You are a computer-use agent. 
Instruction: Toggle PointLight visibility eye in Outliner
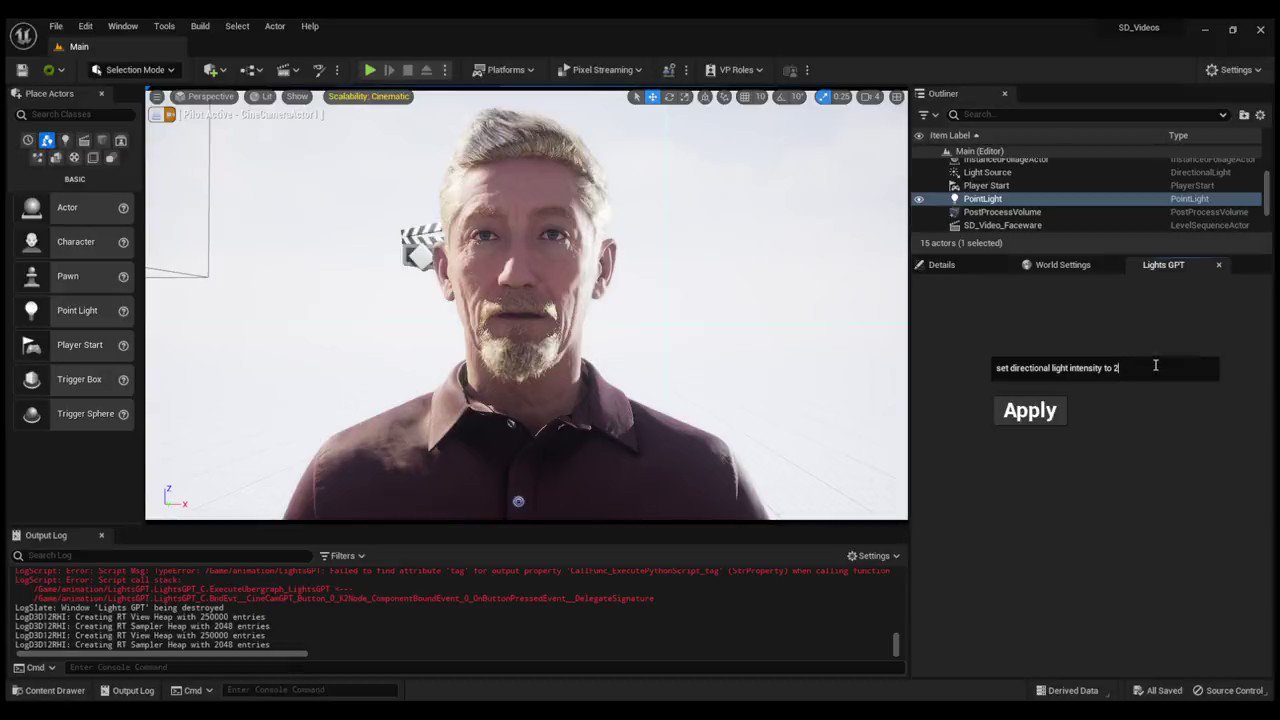[918, 198]
